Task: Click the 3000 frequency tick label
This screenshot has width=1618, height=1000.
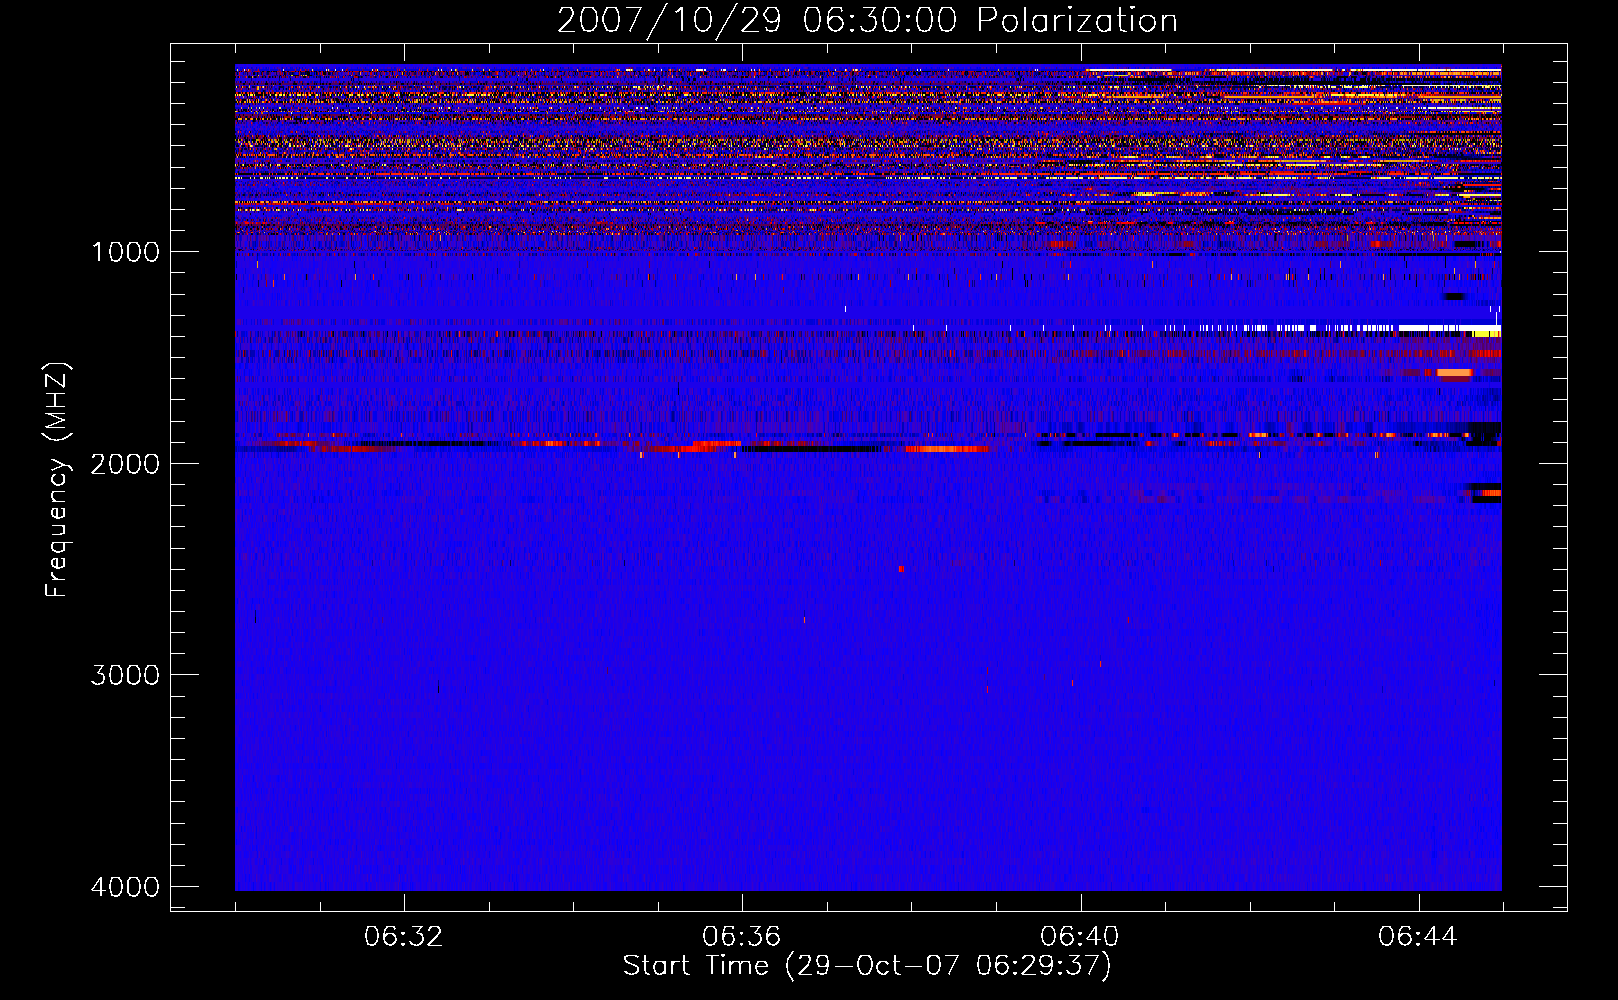Action: (125, 675)
